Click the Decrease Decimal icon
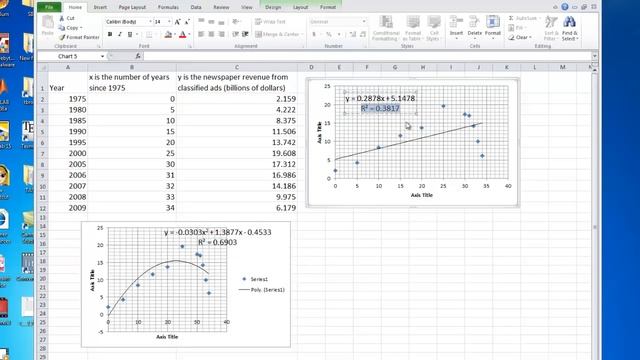 tap(362, 34)
